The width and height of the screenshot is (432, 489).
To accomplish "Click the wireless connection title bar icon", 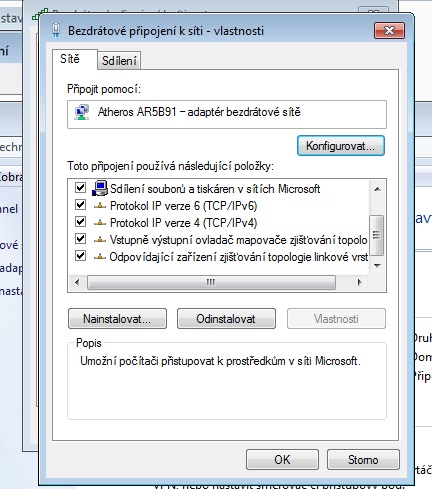I will (x=56, y=30).
